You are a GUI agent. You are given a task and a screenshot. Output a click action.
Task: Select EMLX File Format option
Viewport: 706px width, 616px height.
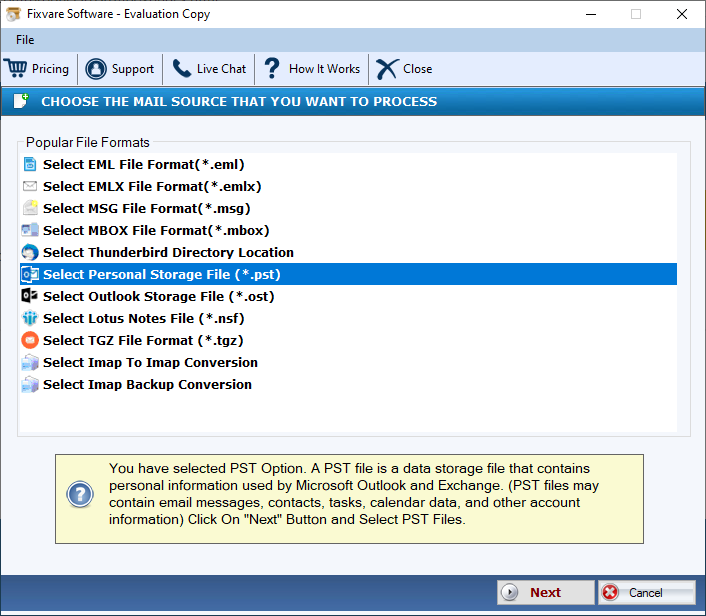click(x=152, y=187)
